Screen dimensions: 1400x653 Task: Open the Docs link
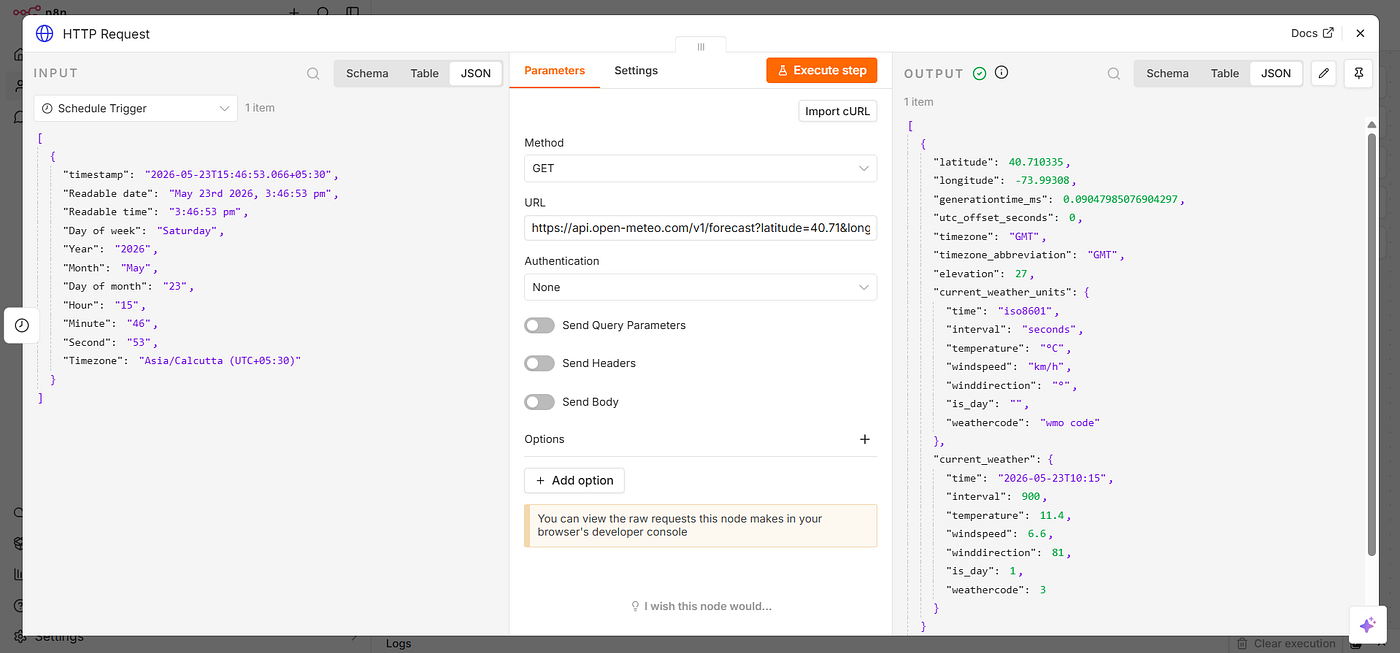pyautogui.click(x=1312, y=33)
